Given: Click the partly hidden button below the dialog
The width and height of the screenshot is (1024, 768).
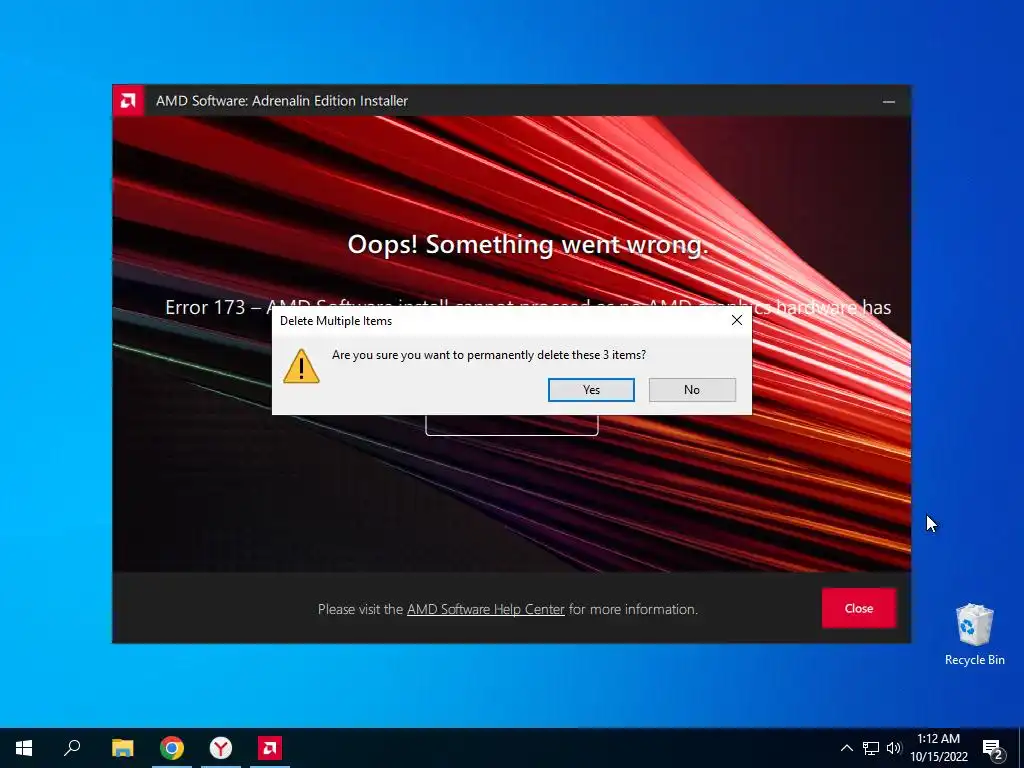Looking at the screenshot, I should coord(512,424).
